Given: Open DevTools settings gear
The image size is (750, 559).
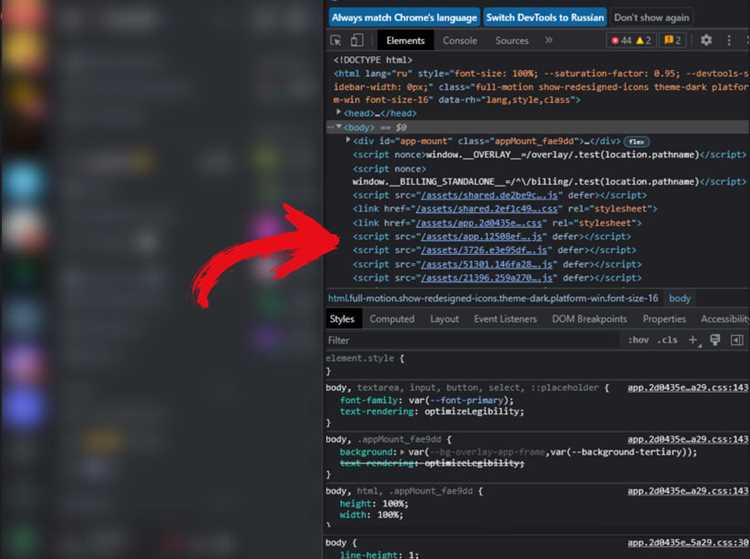Looking at the screenshot, I should coord(706,41).
